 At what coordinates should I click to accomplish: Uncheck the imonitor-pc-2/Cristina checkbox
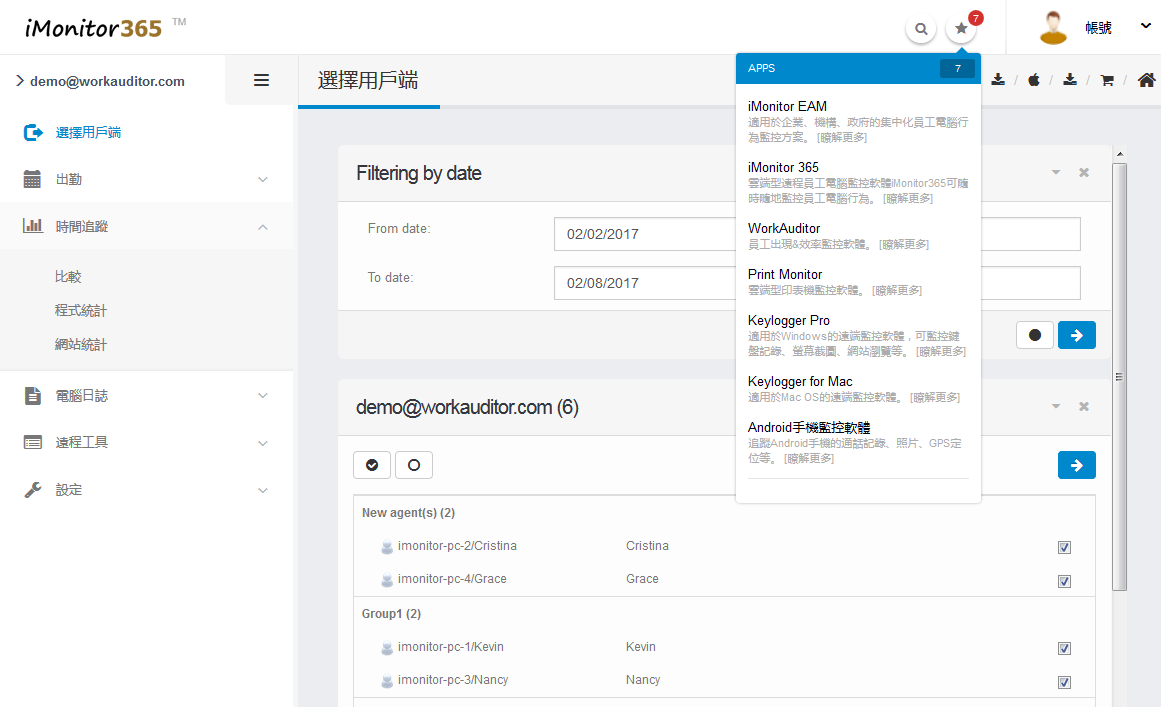(1064, 547)
